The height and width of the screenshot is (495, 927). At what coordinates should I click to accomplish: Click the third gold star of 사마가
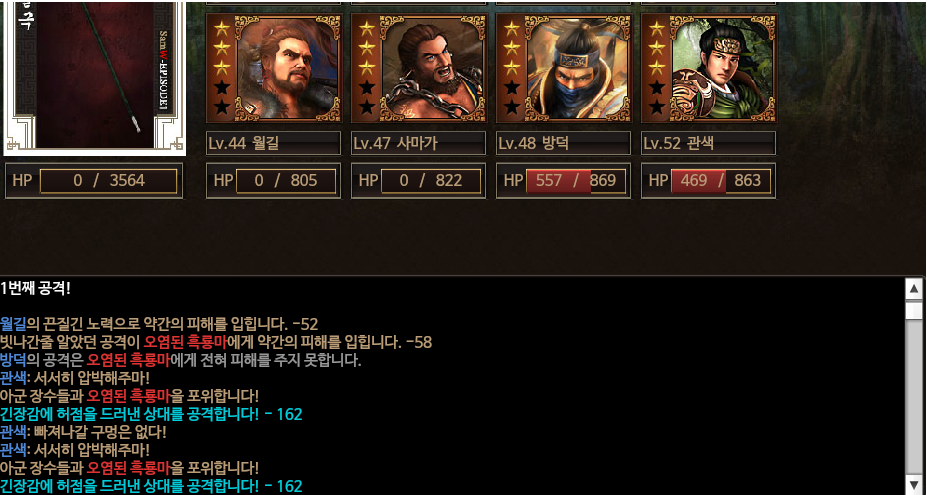[x=367, y=67]
